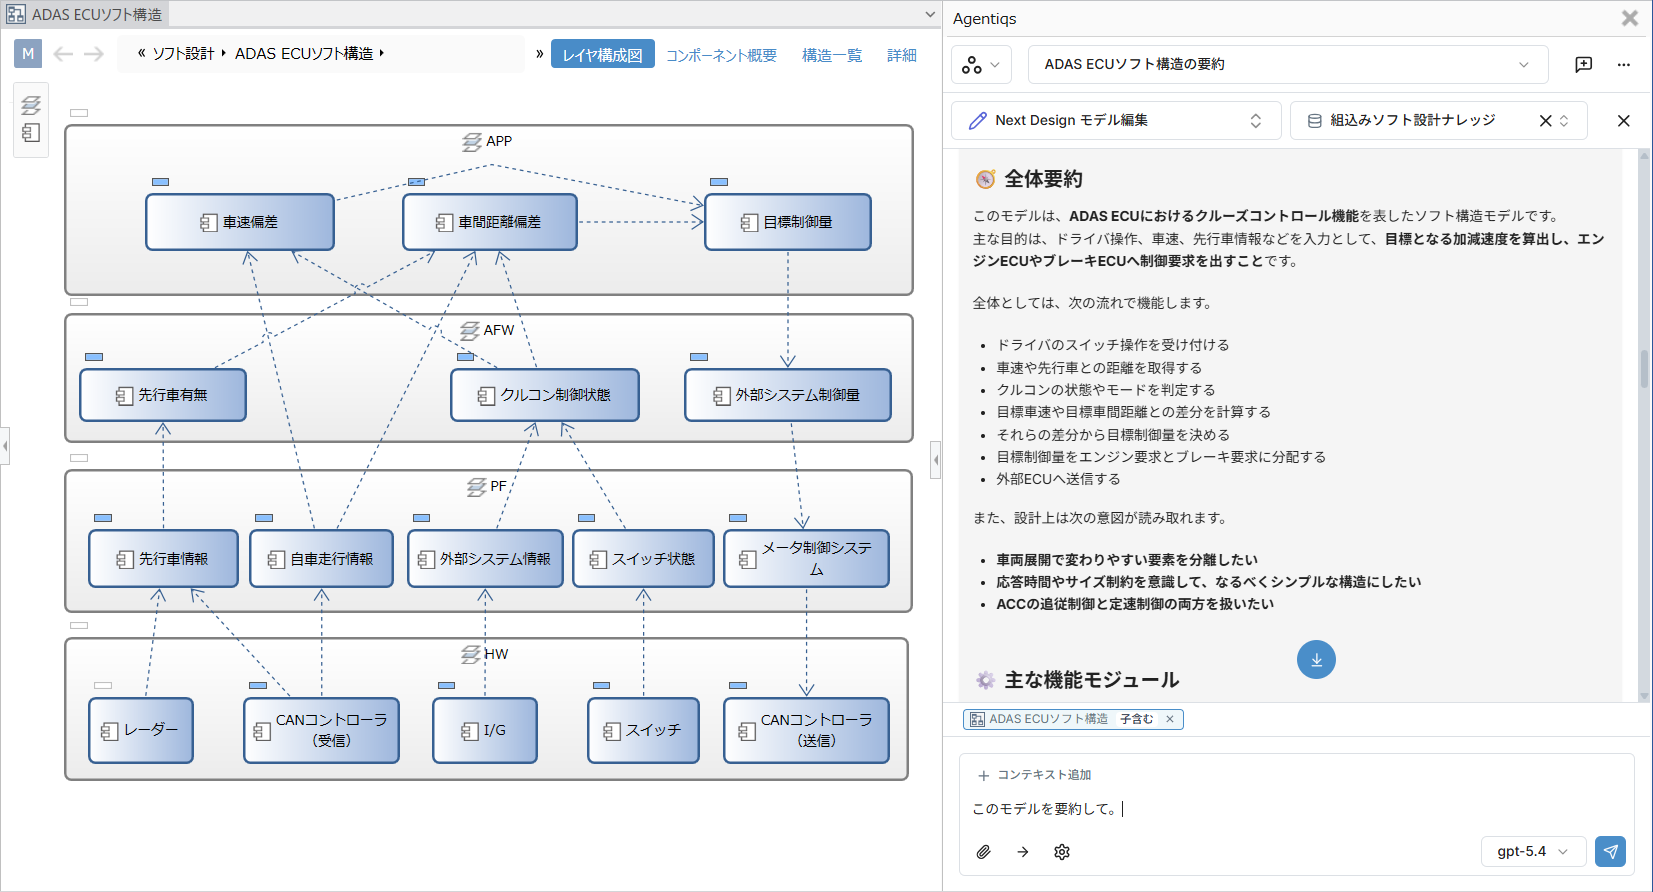The height and width of the screenshot is (892, 1653).
Task: Open the gpt-5.4 model dropdown
Action: pyautogui.click(x=1533, y=851)
